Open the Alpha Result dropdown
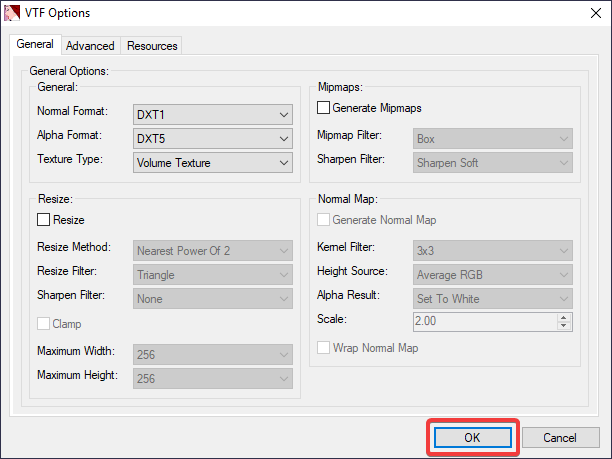This screenshot has height=459, width=612. [x=493, y=299]
